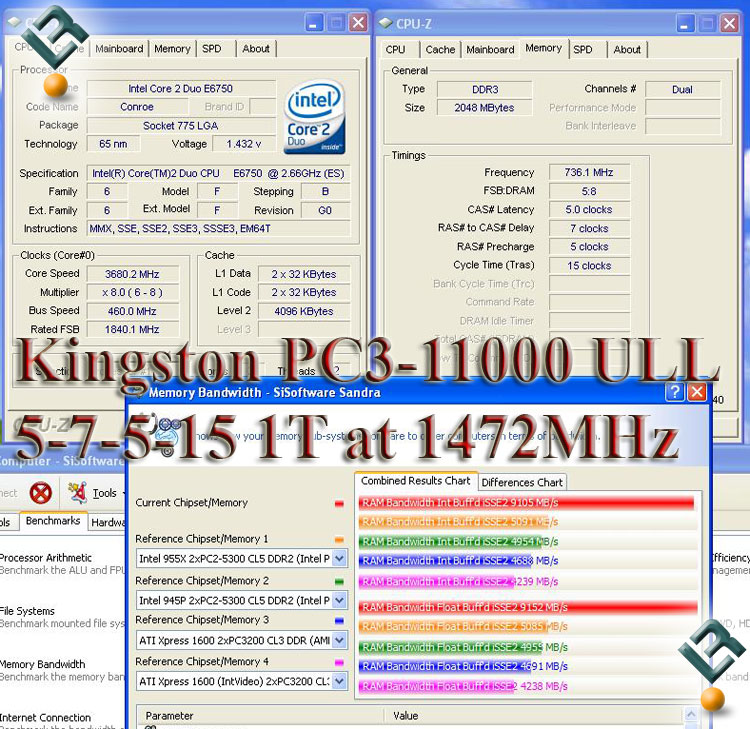Expand Reference Chipset/Memory 4 dropdown
Viewport: 750px width, 729px height.
[339, 681]
